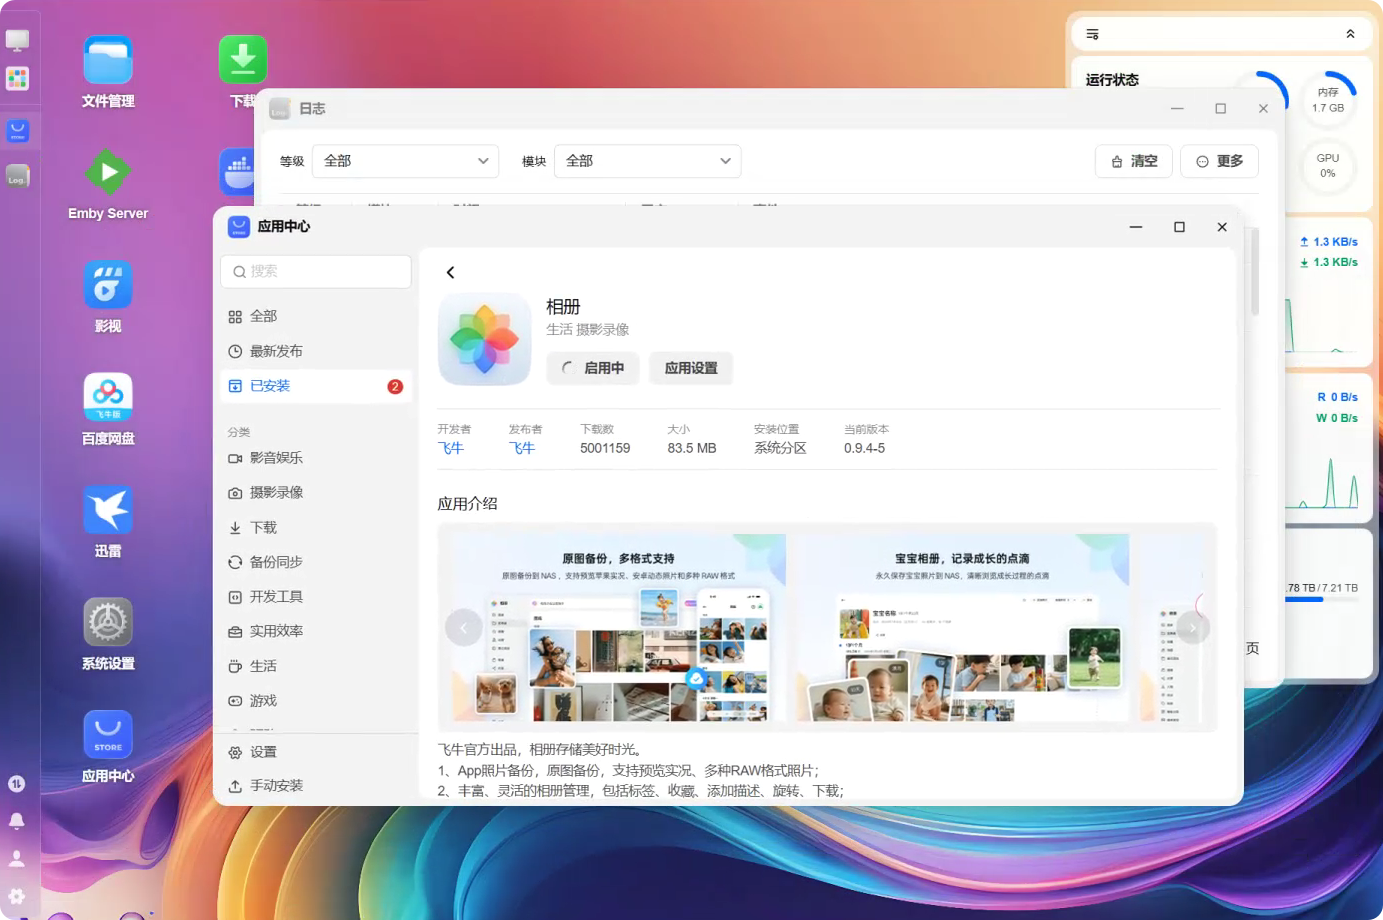Image resolution: width=1383 pixels, height=920 pixels.
Task: Open settings gear at dock bottom
Action: click(x=17, y=896)
